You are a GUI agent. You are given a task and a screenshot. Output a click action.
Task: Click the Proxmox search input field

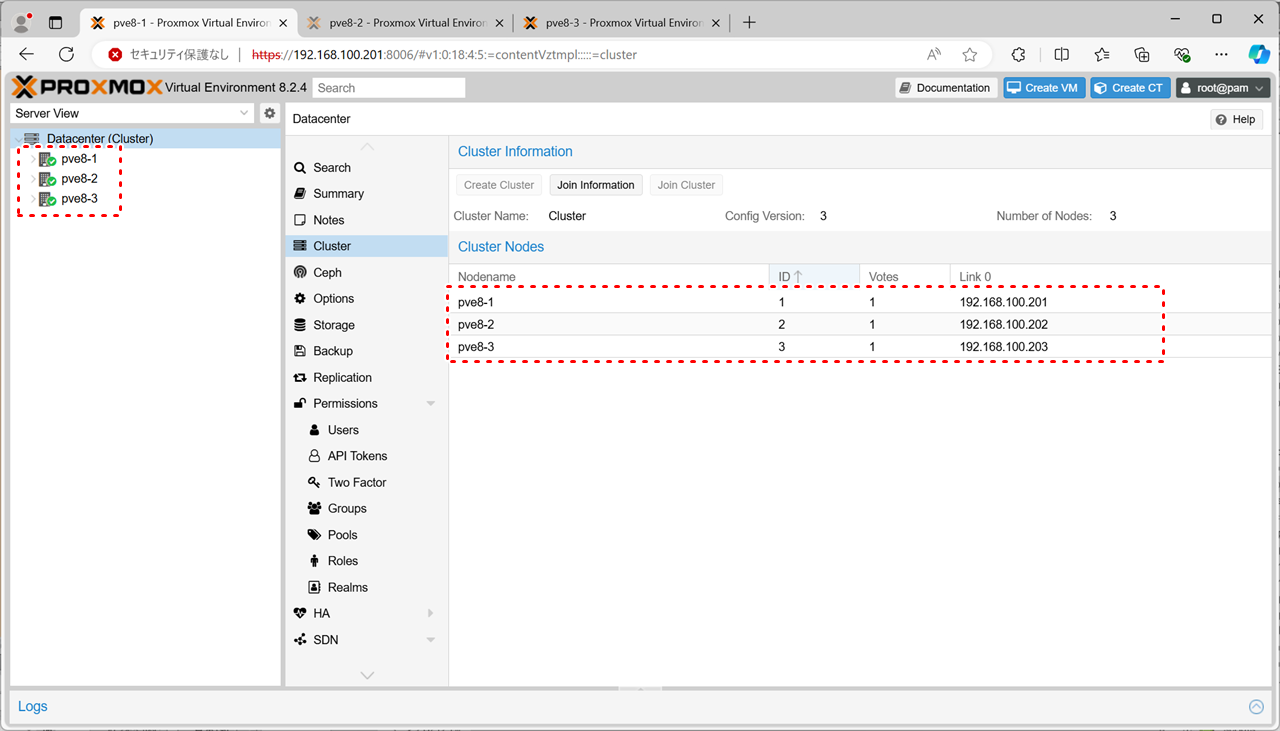point(389,88)
